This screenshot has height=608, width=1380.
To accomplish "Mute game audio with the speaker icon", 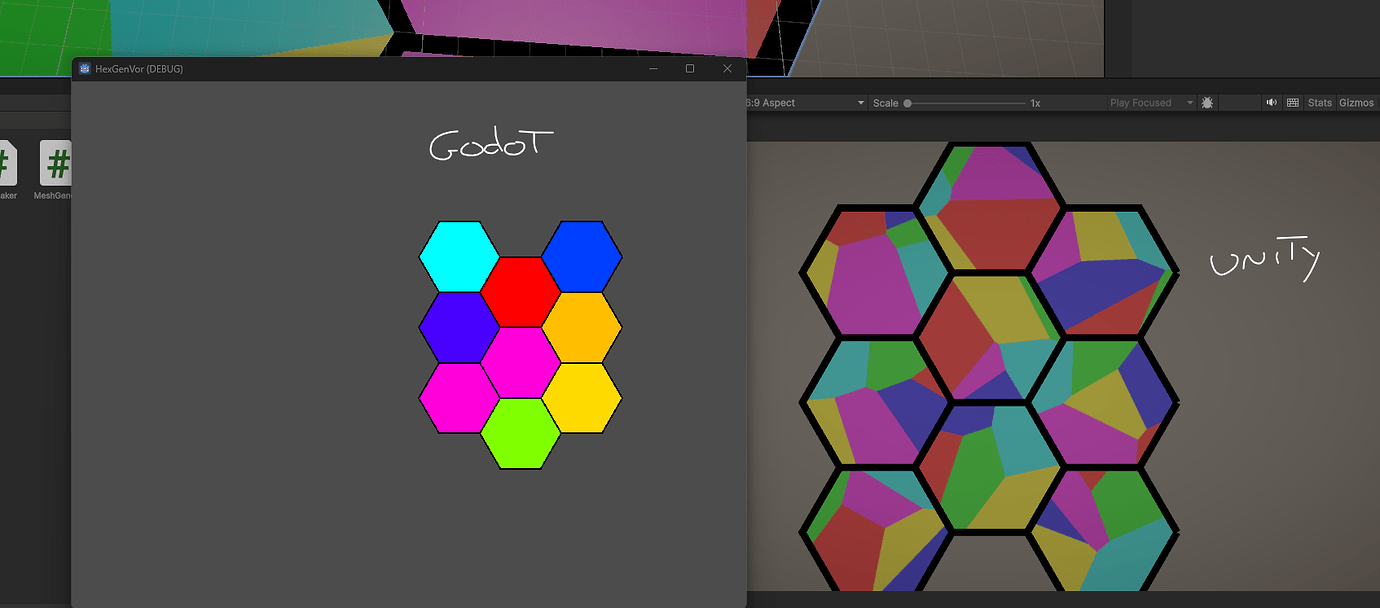I will (1270, 102).
